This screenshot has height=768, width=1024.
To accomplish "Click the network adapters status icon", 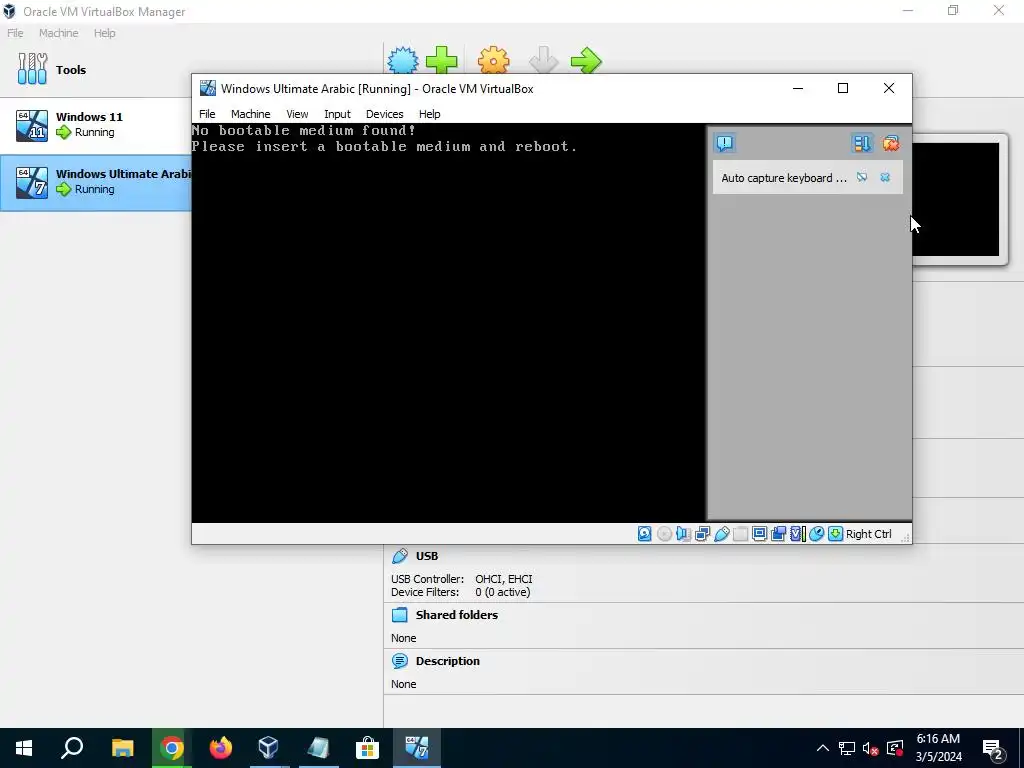I will [x=703, y=534].
